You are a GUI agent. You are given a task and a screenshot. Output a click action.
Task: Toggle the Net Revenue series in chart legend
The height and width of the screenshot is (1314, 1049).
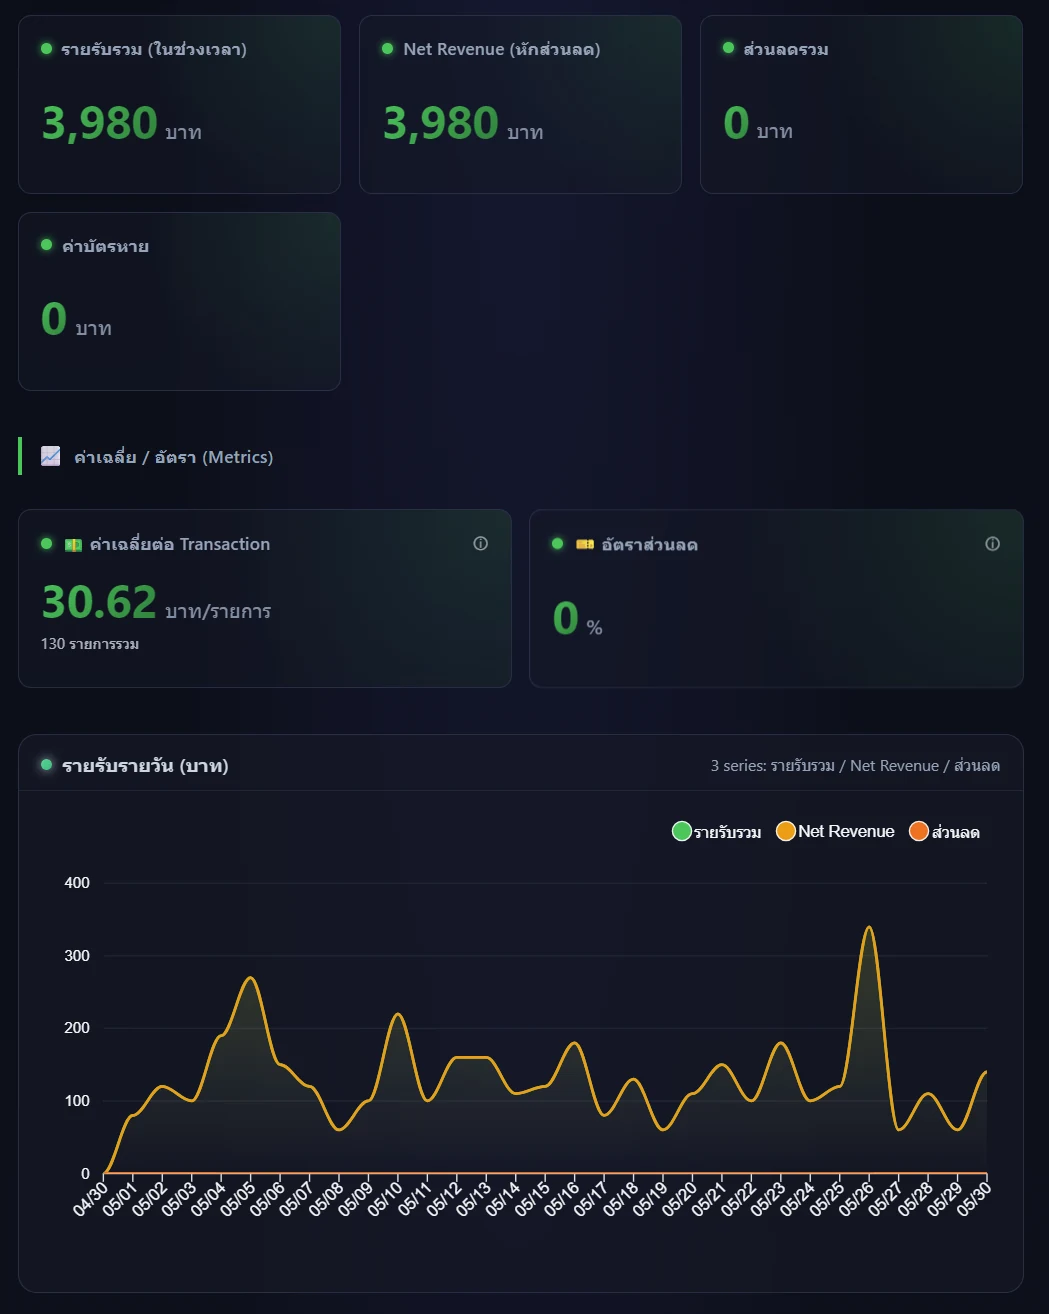tap(836, 831)
